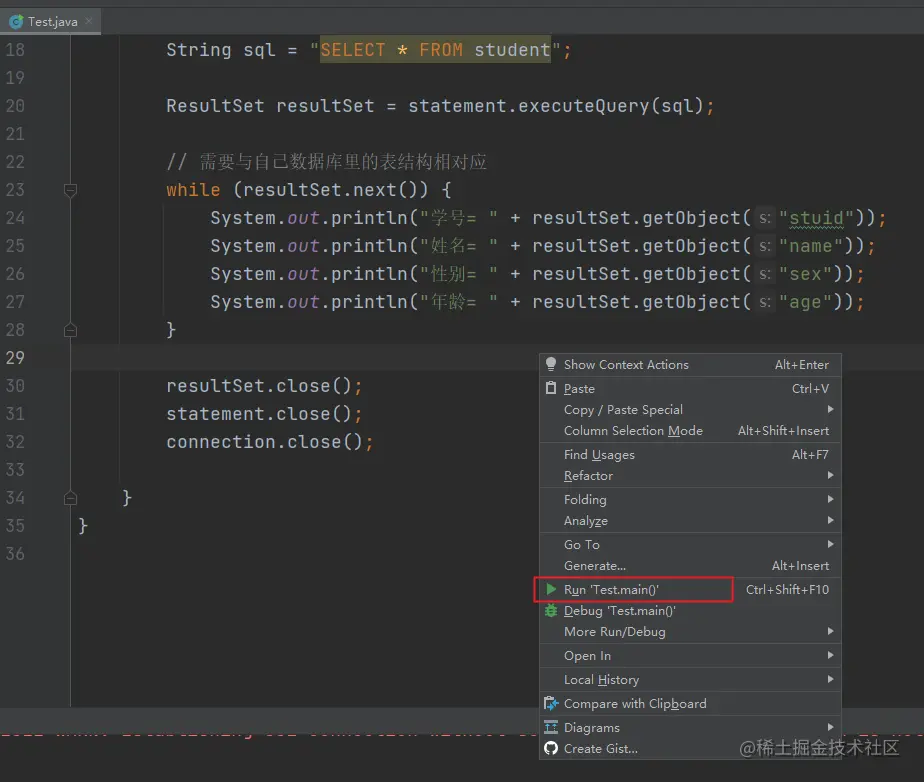The height and width of the screenshot is (782, 924).
Task: Select Debug 'Test.main()' entry
Action: coord(690,611)
